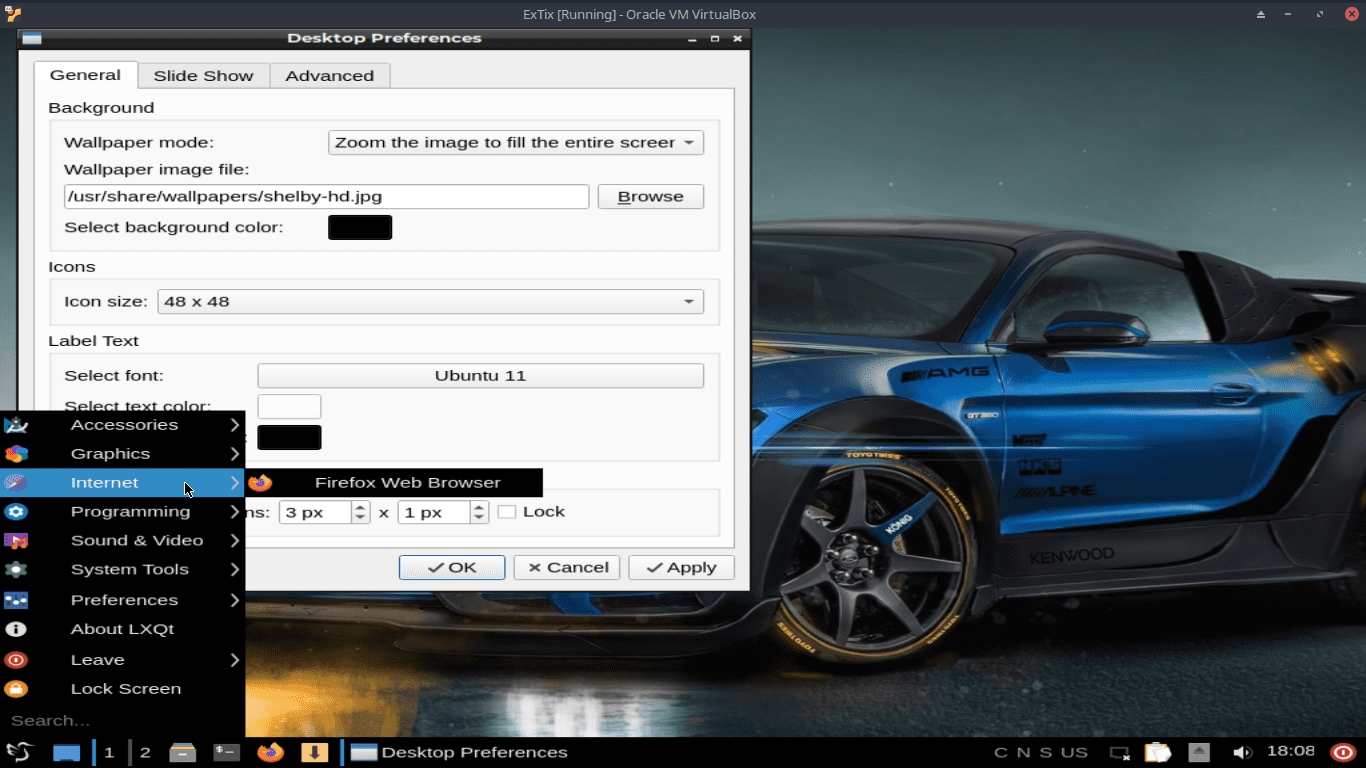Switch to the Slide Show tab
Image resolution: width=1366 pixels, height=768 pixels.
click(x=203, y=76)
